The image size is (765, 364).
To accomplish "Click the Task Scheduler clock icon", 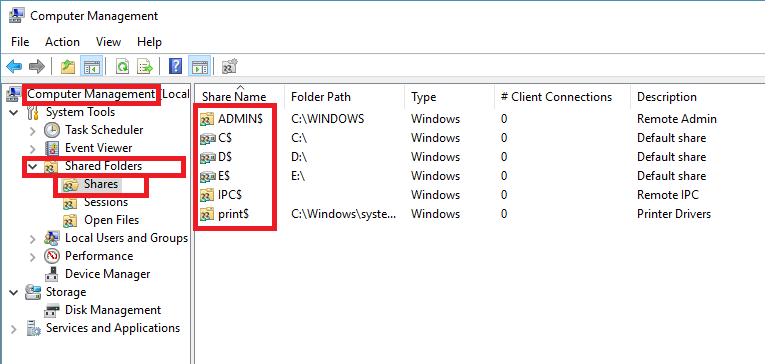I will [x=52, y=130].
